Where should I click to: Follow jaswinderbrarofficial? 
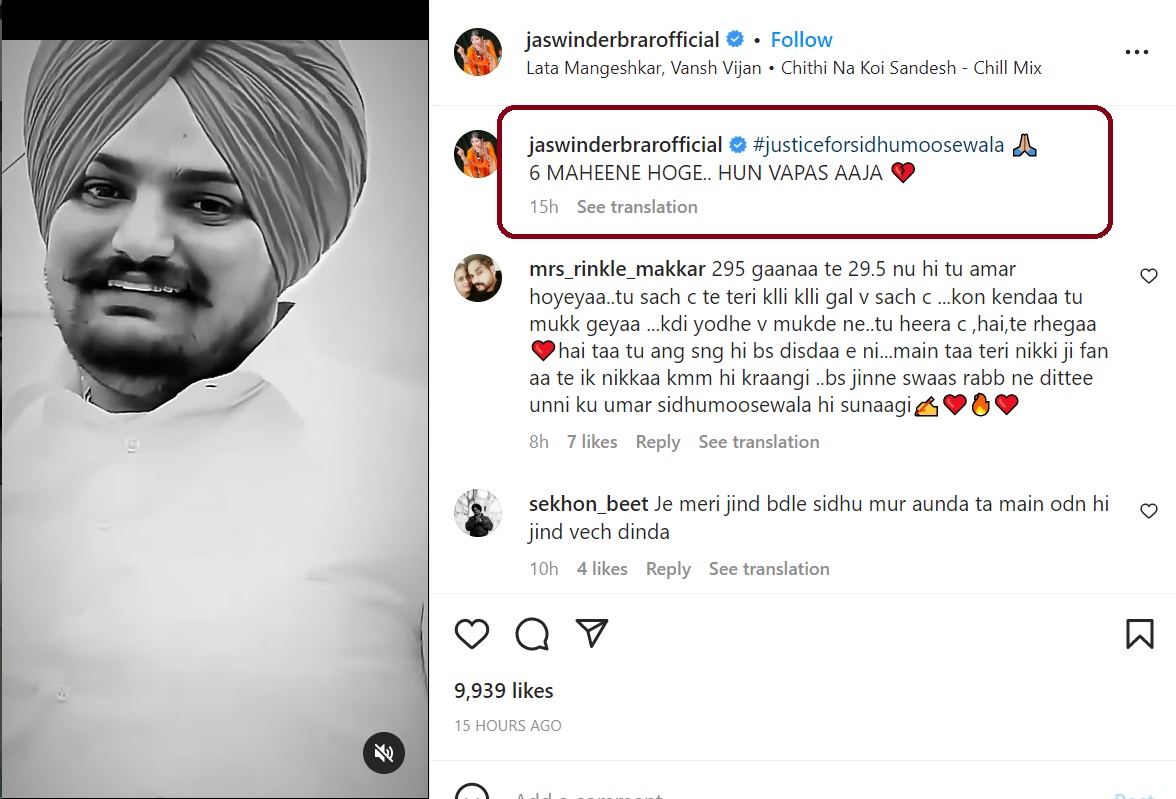tap(801, 40)
